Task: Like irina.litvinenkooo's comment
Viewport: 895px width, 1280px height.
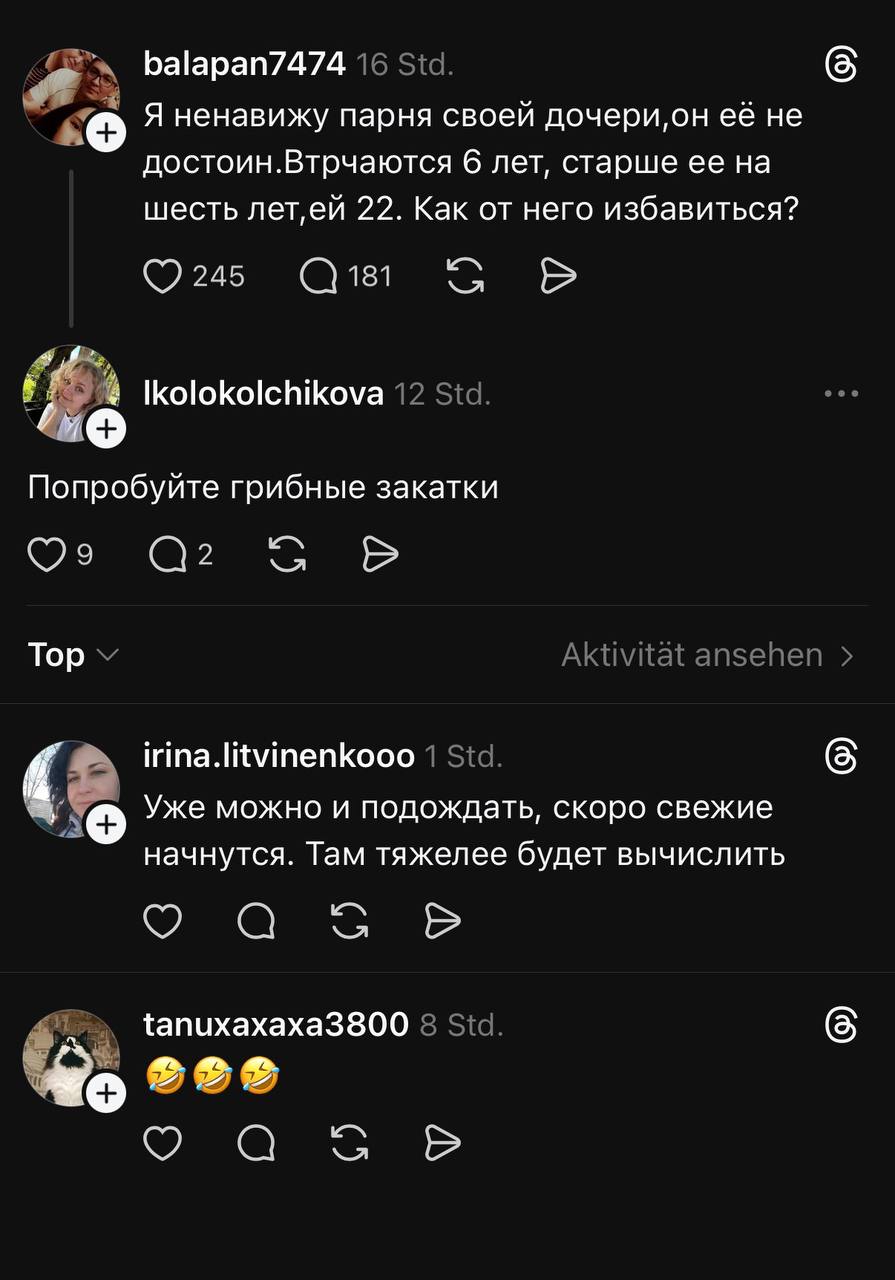Action: (163, 921)
